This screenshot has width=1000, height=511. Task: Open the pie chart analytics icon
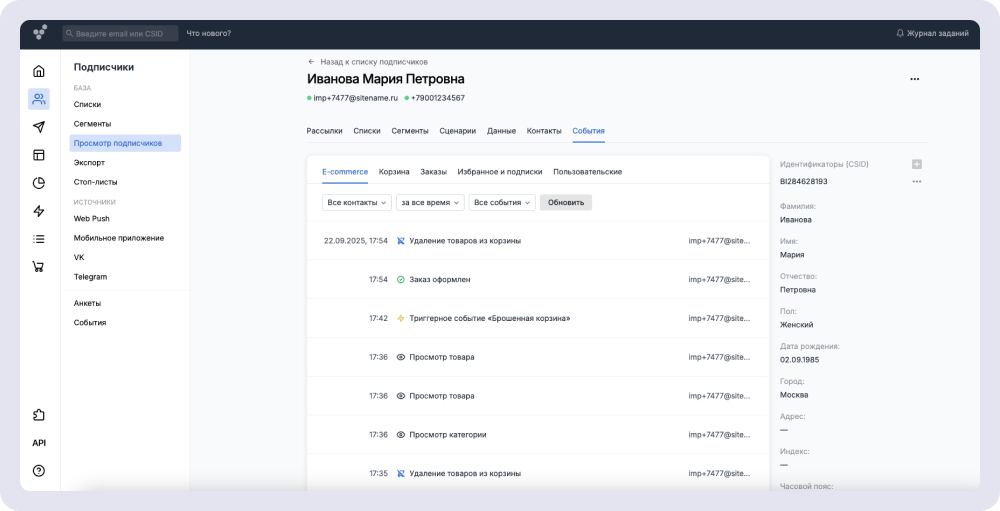click(x=39, y=183)
